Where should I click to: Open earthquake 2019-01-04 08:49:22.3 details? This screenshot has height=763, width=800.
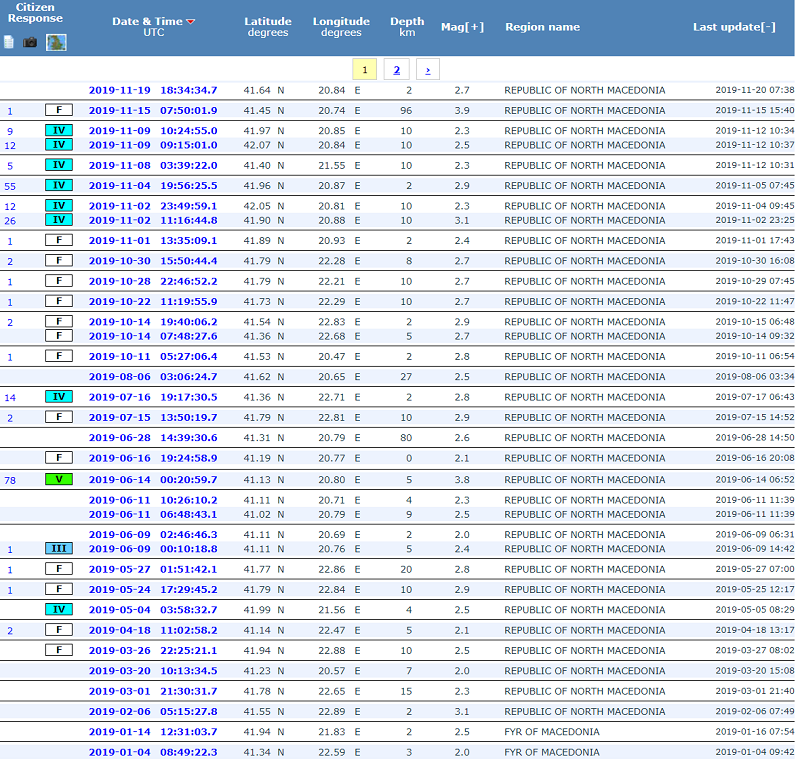pos(152,752)
